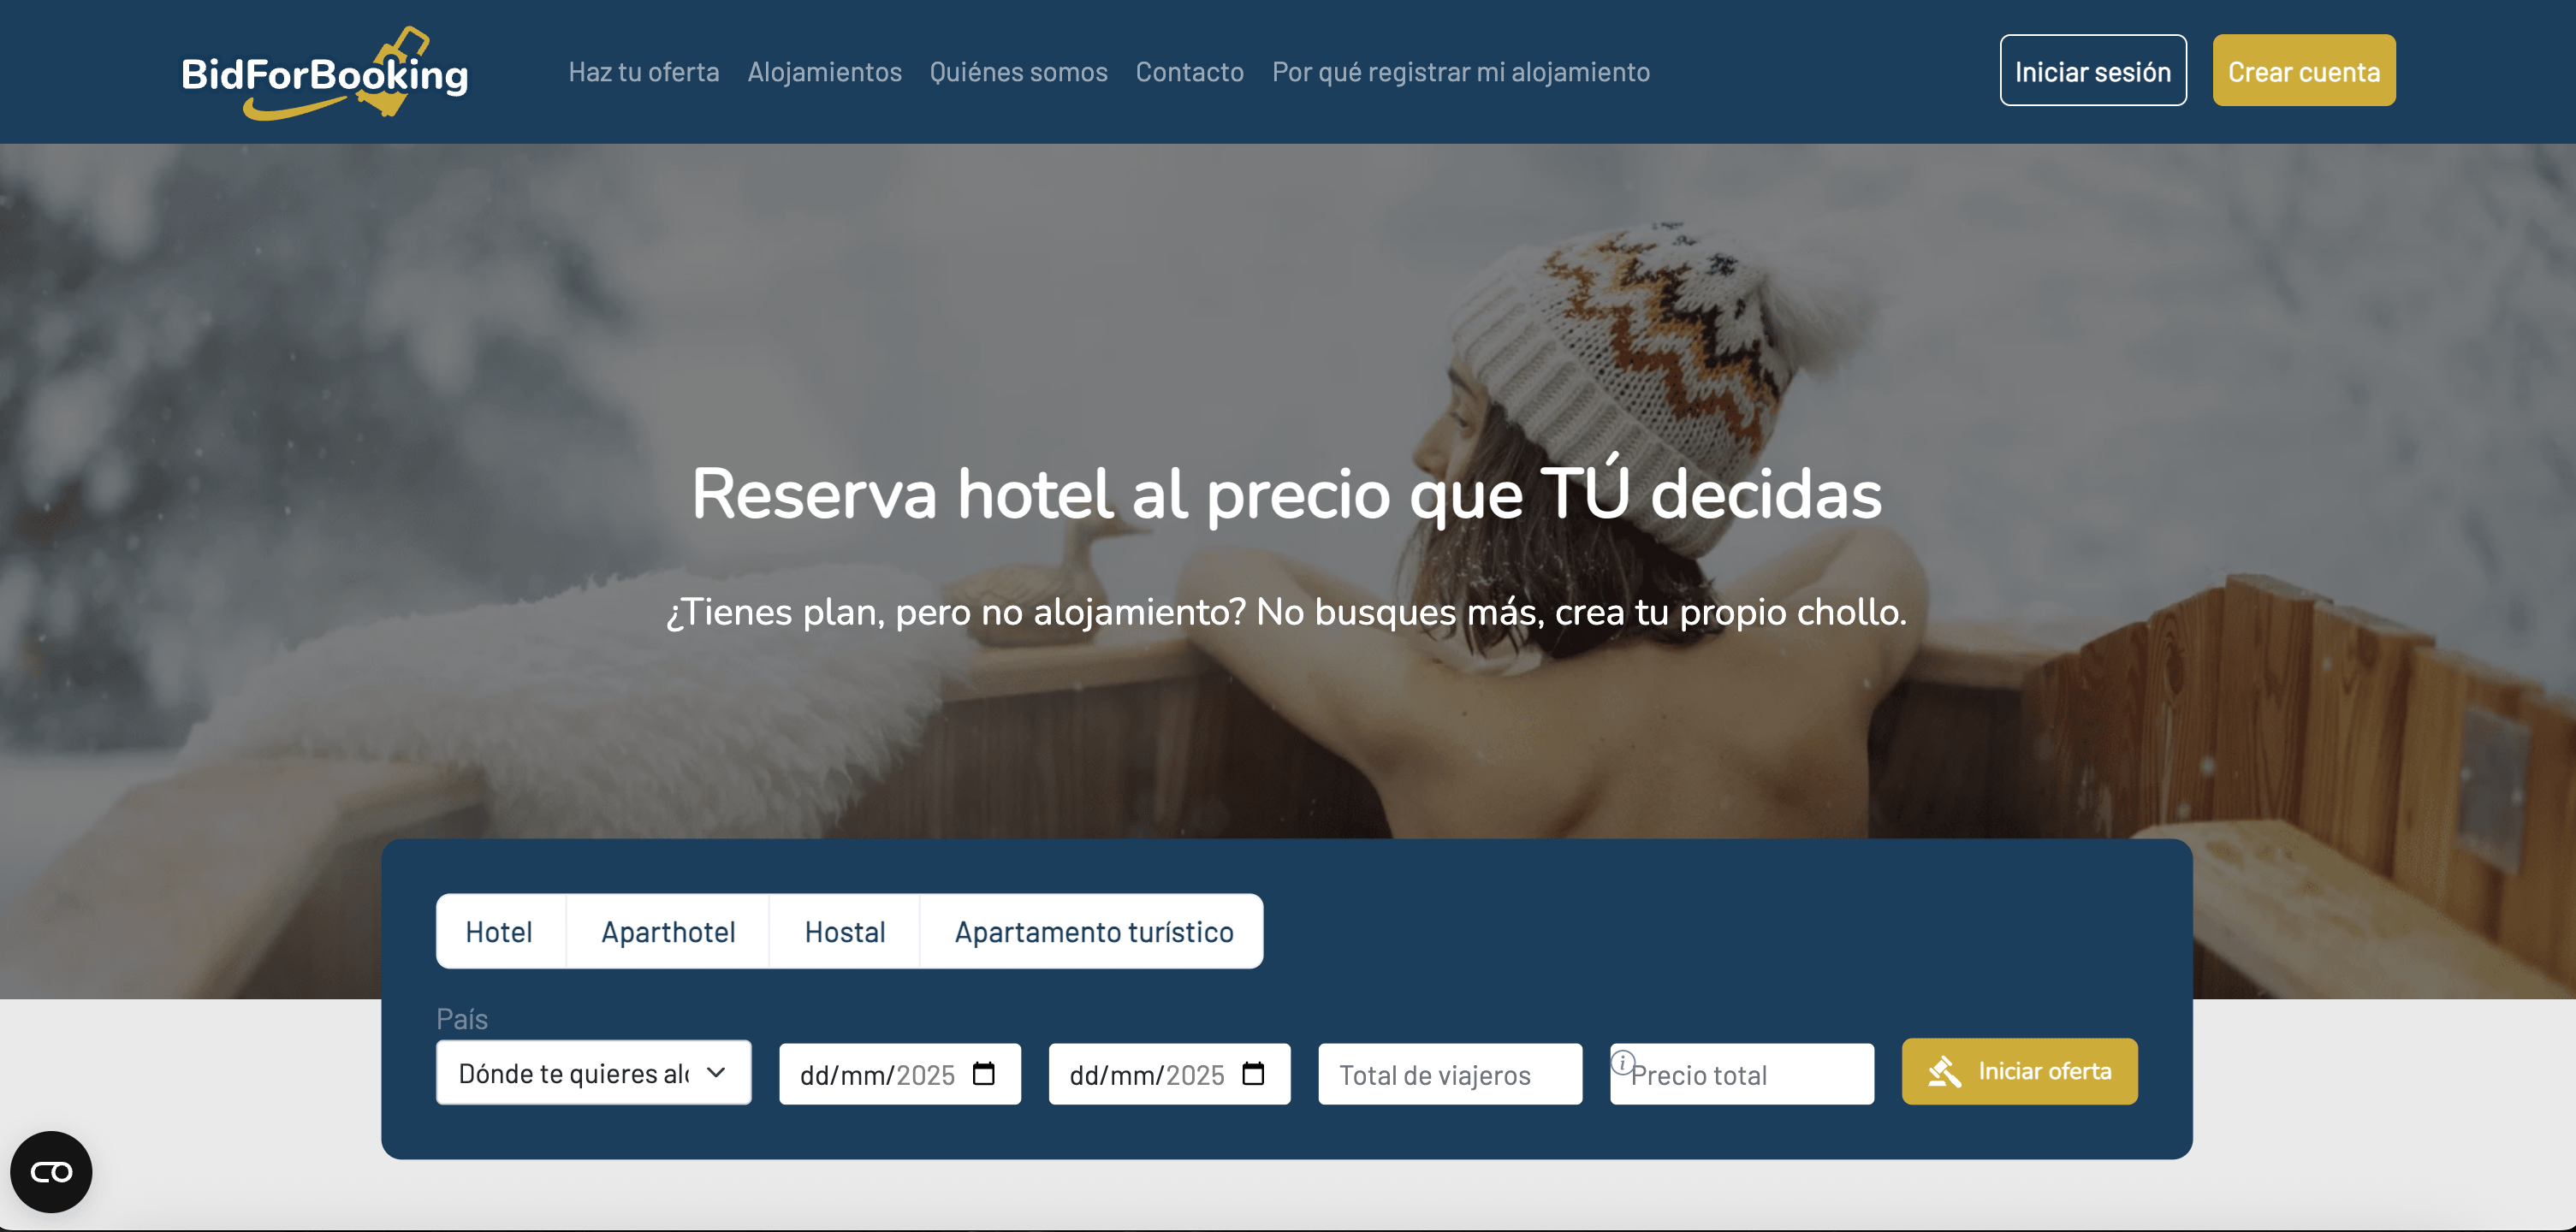Image resolution: width=2576 pixels, height=1232 pixels.
Task: Open the accessibility widget in bottom-left corner
Action: tap(51, 1171)
